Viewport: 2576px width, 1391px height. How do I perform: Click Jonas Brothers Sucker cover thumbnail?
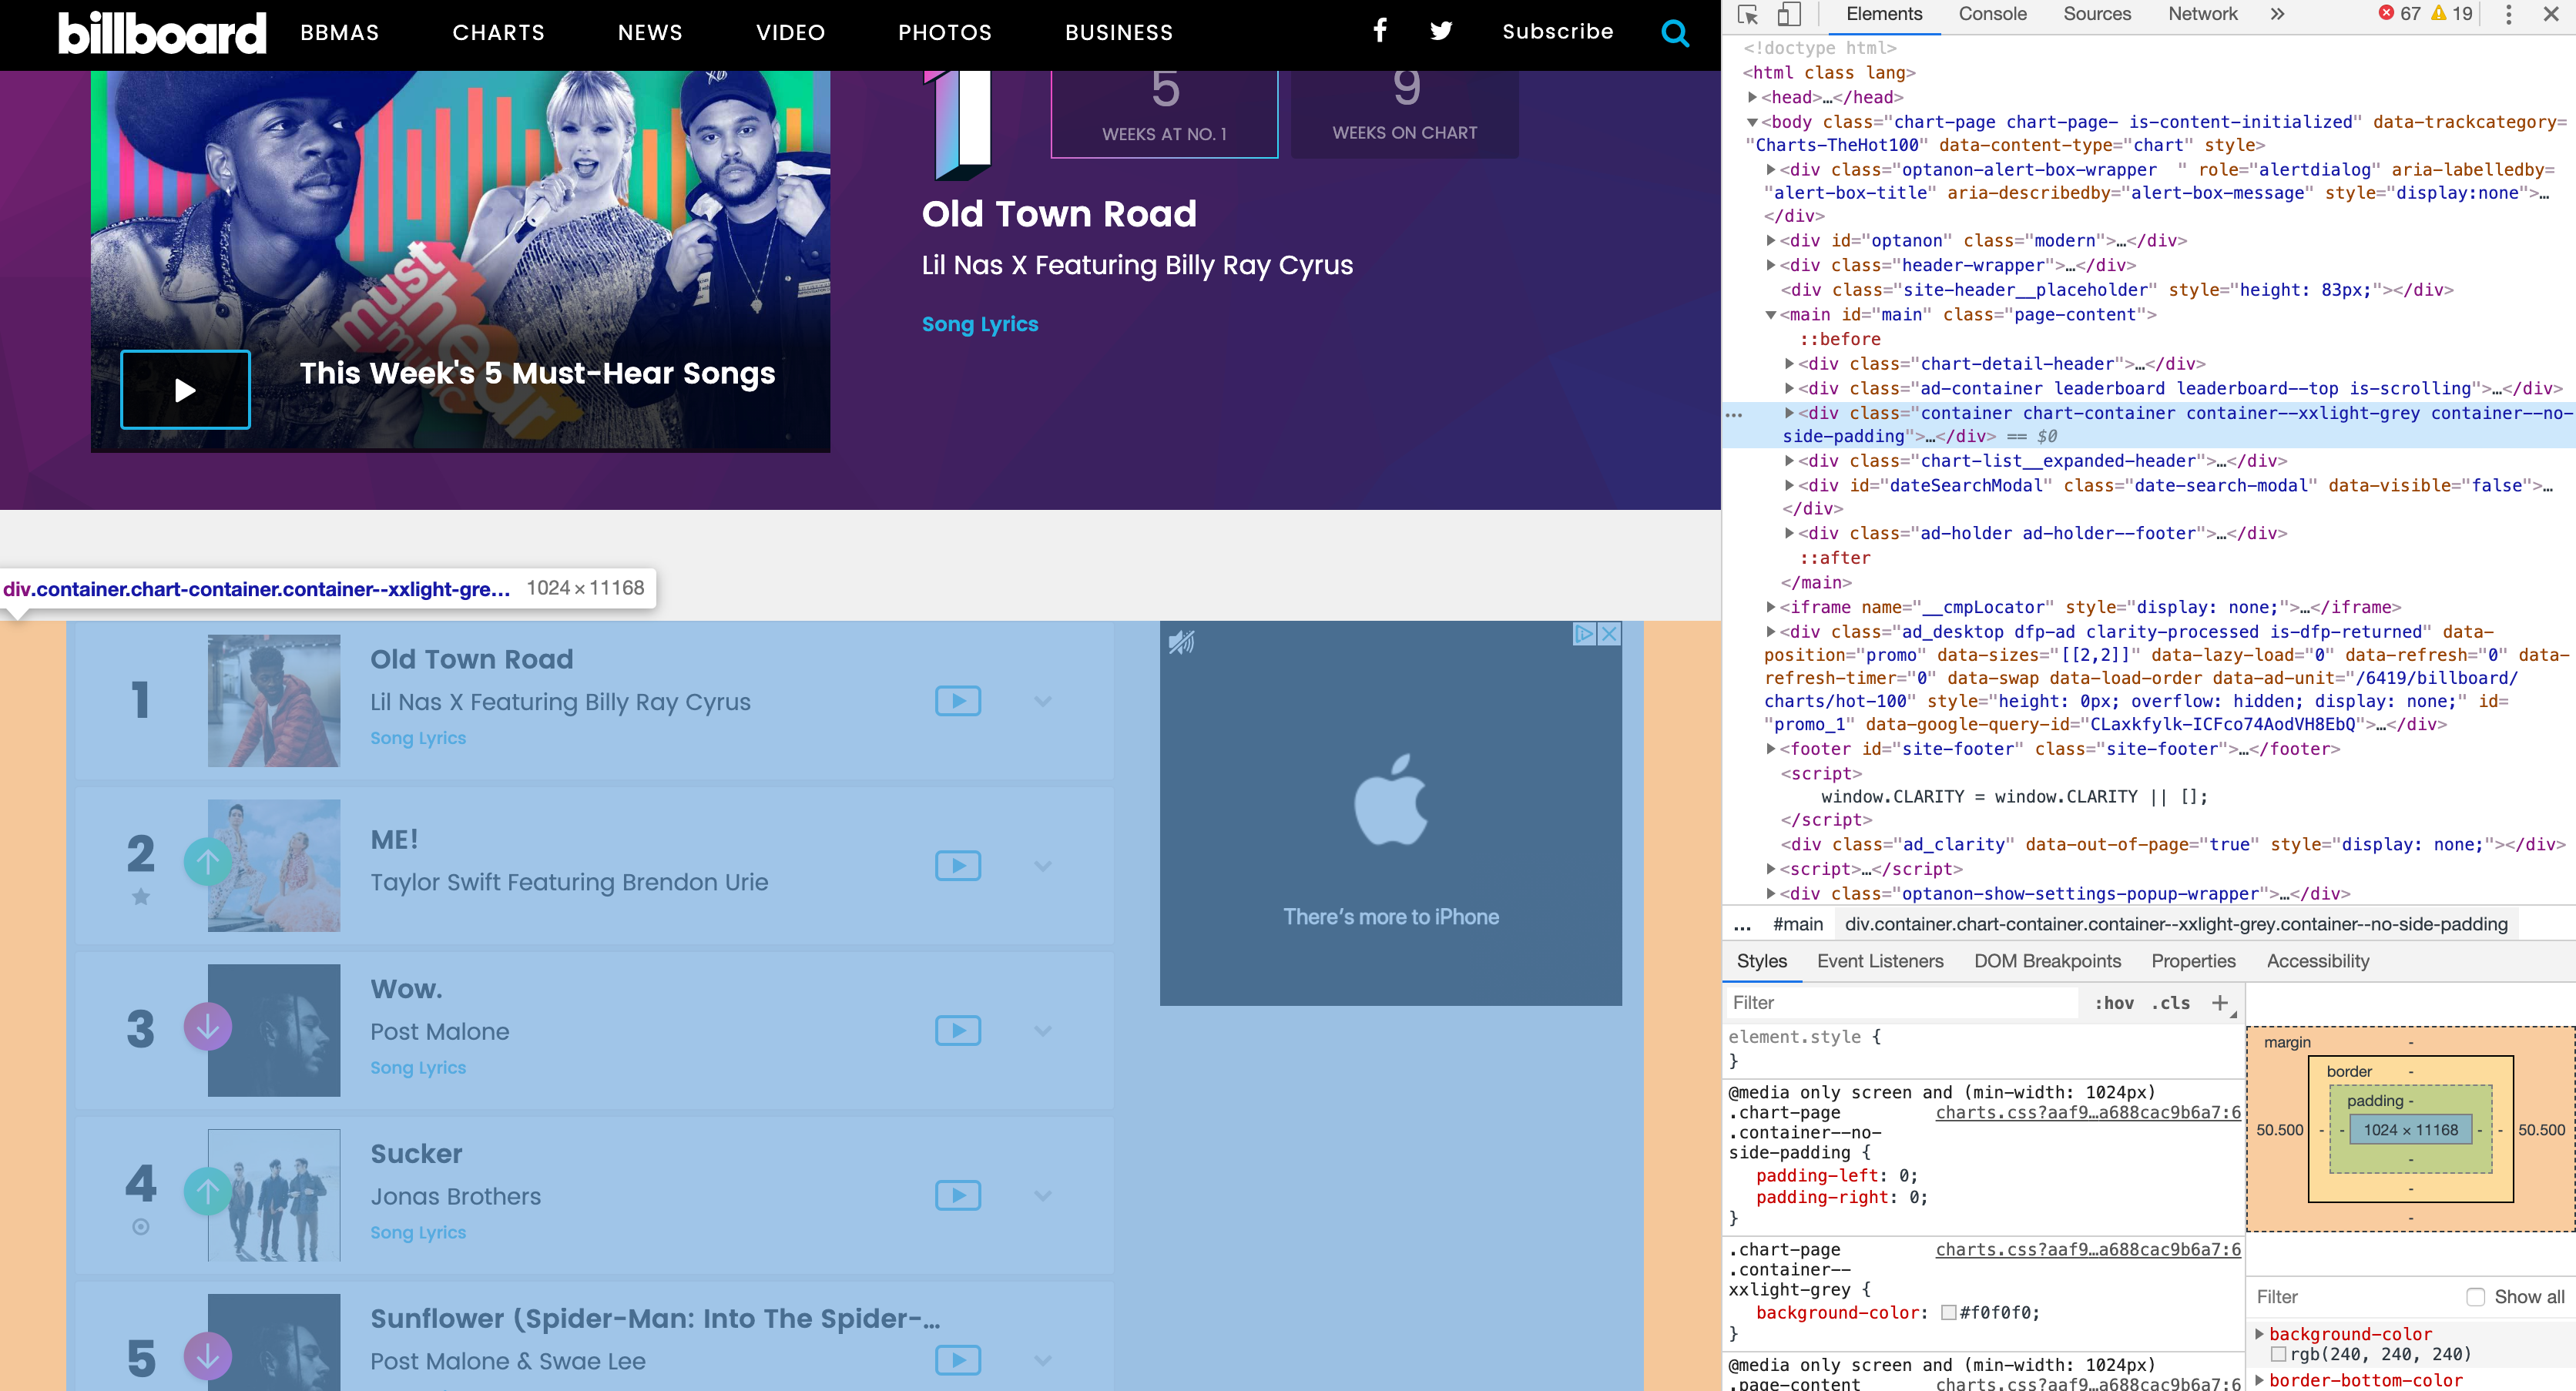[x=274, y=1195]
